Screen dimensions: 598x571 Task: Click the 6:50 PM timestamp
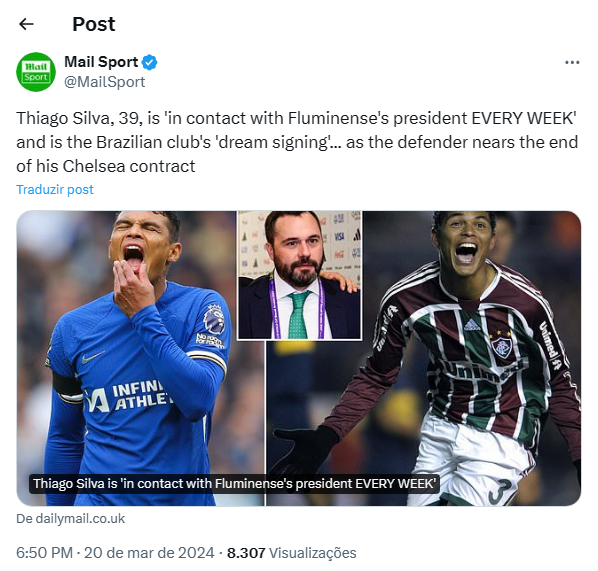point(44,552)
